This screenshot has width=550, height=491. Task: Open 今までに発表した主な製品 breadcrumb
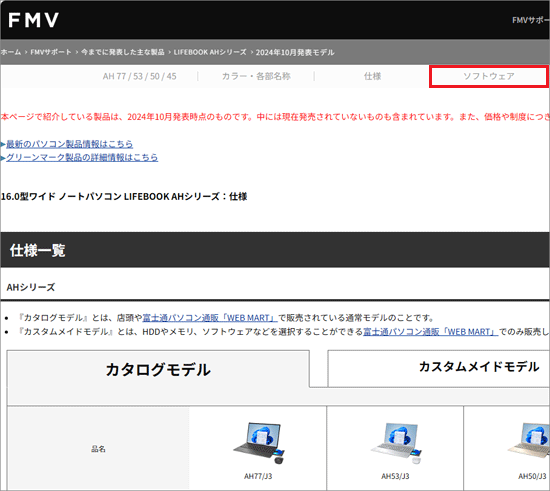point(123,52)
